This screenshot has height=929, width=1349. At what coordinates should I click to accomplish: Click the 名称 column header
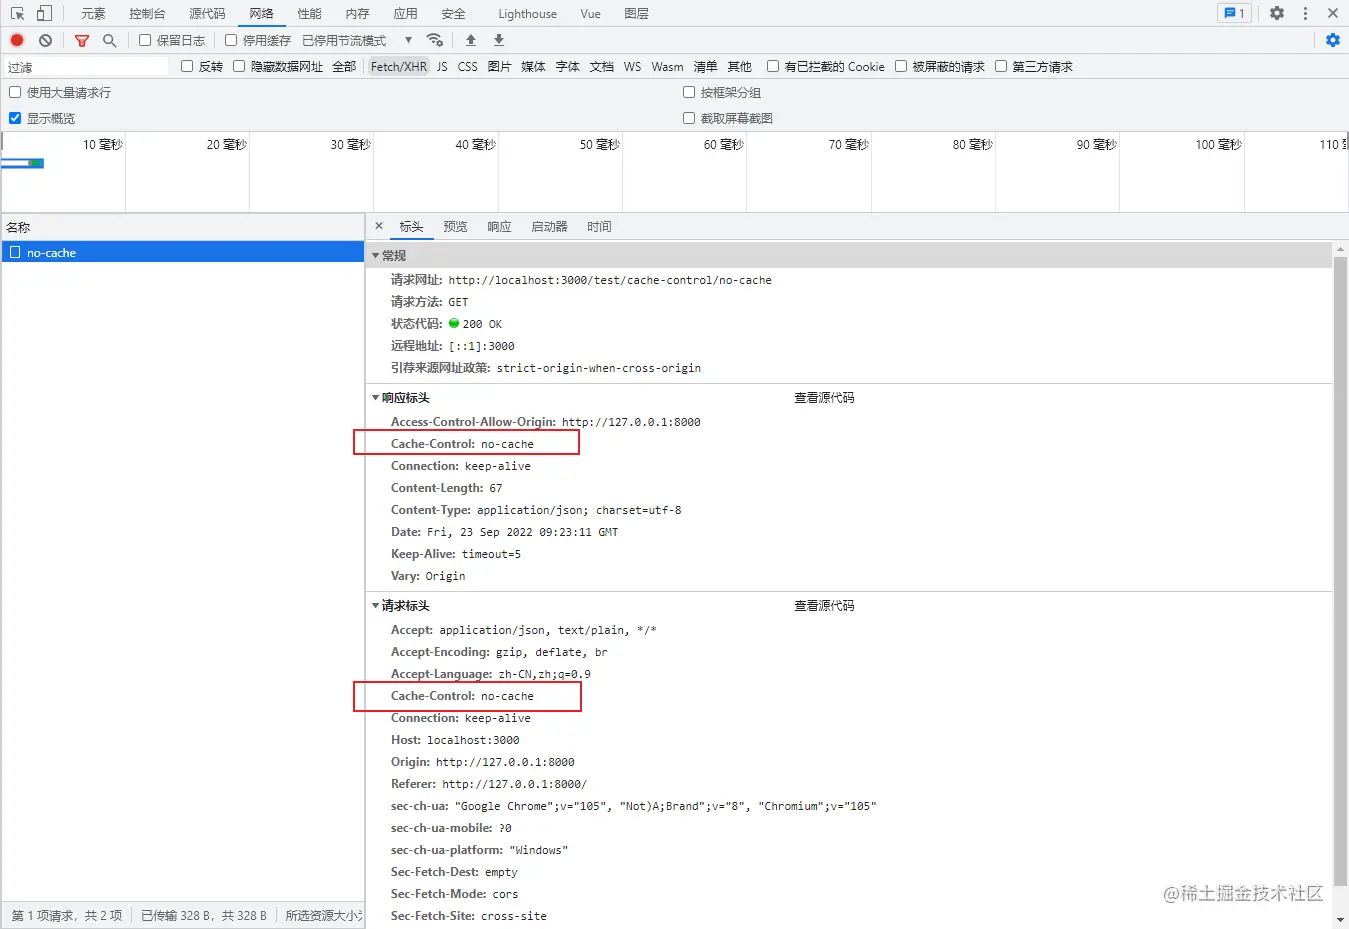pyautogui.click(x=182, y=227)
